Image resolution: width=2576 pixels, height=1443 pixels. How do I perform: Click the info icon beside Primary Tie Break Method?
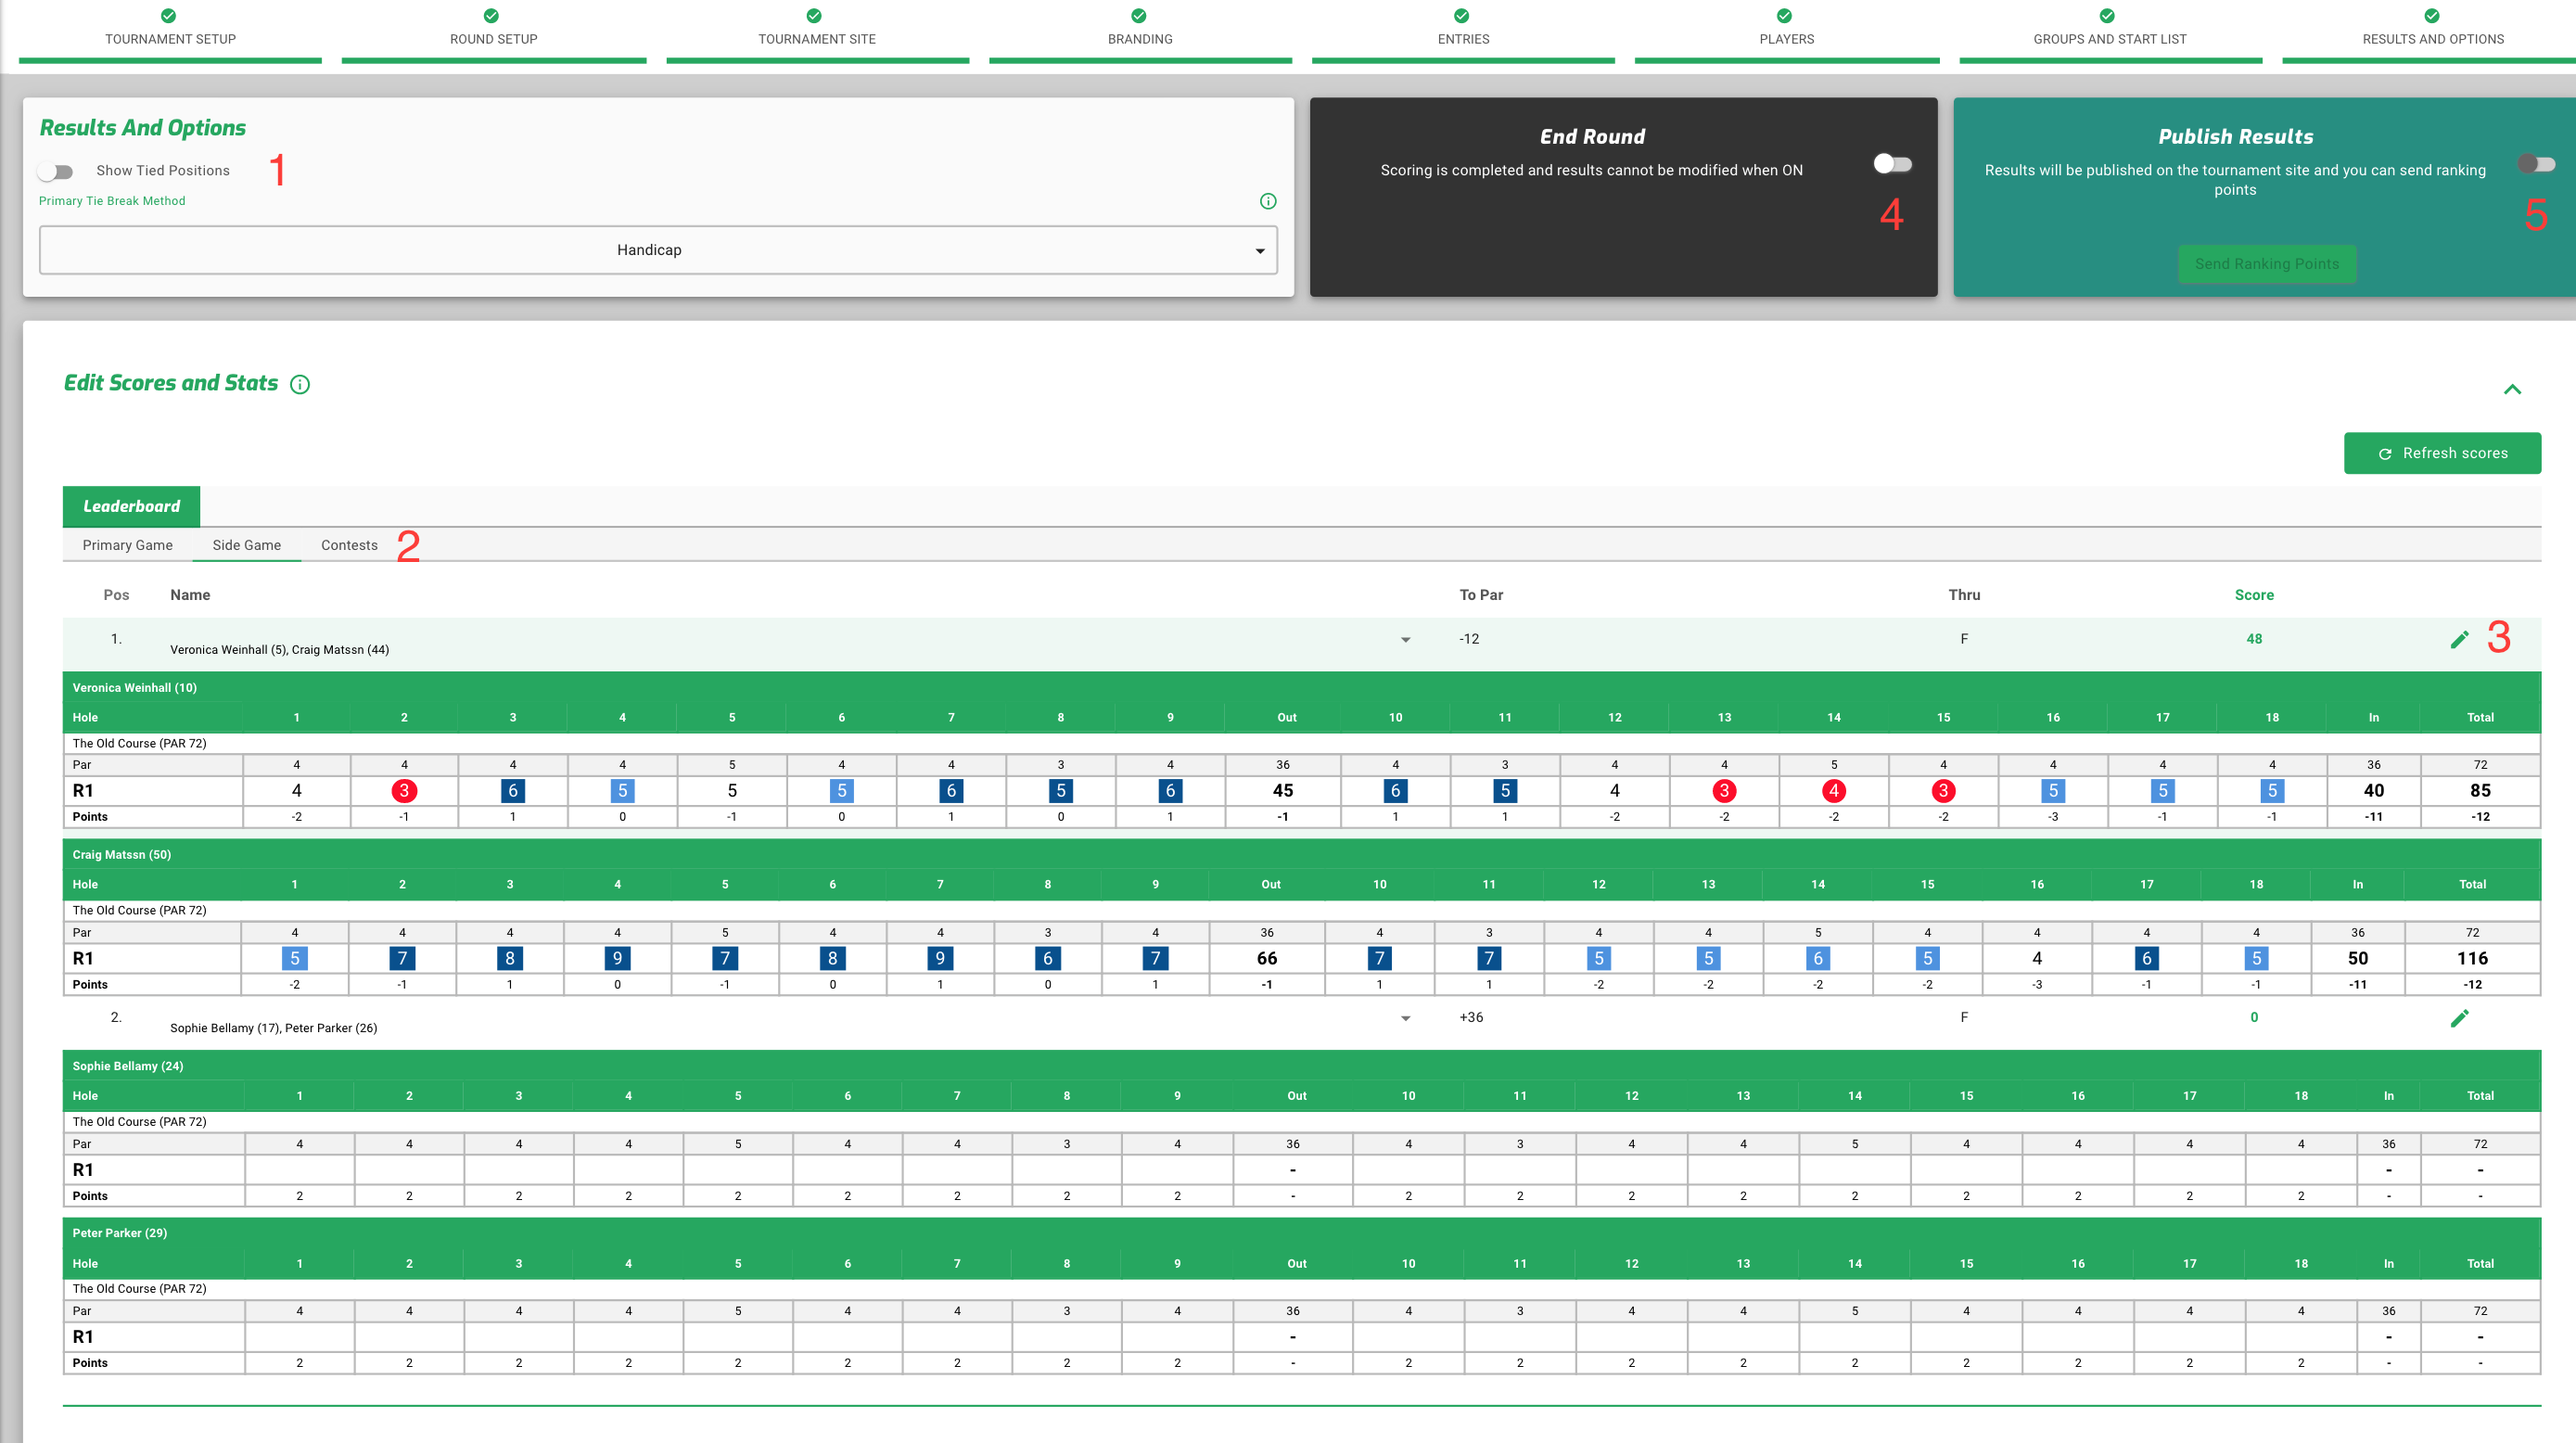click(x=1268, y=201)
